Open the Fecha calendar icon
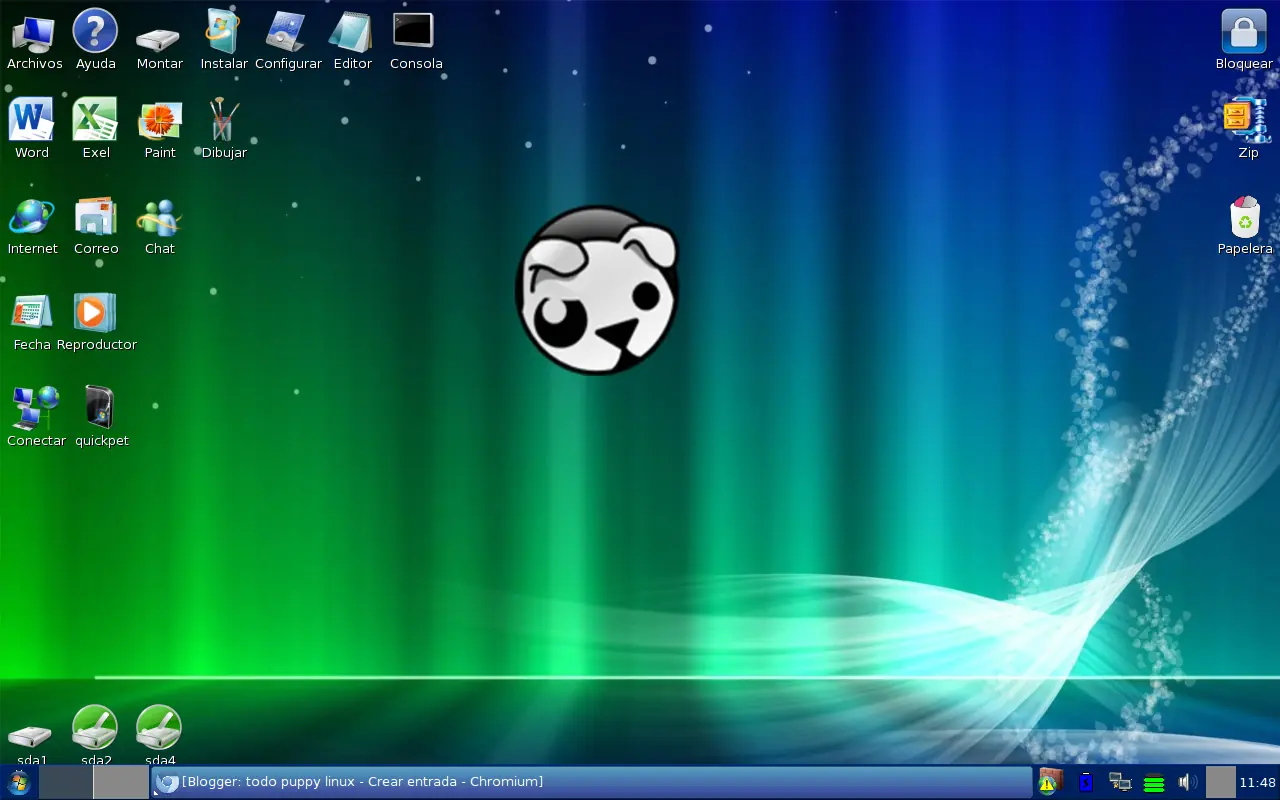This screenshot has width=1280, height=800. point(31,312)
